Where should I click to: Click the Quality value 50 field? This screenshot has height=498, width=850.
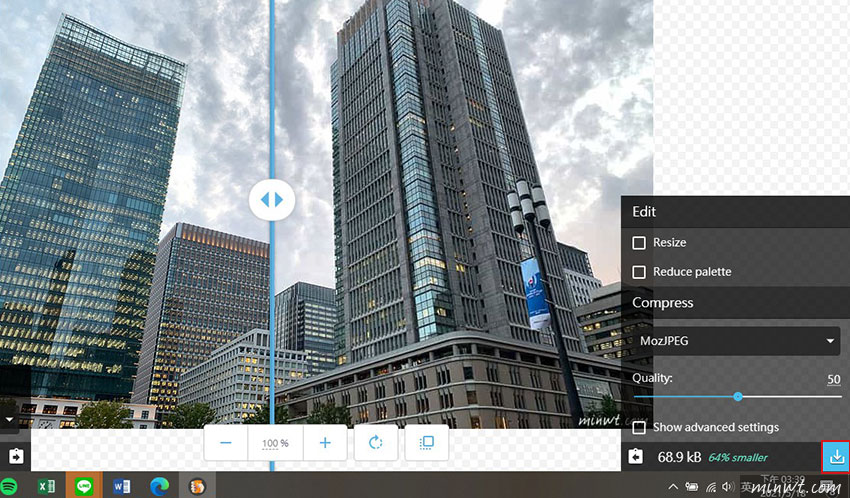pyautogui.click(x=834, y=379)
